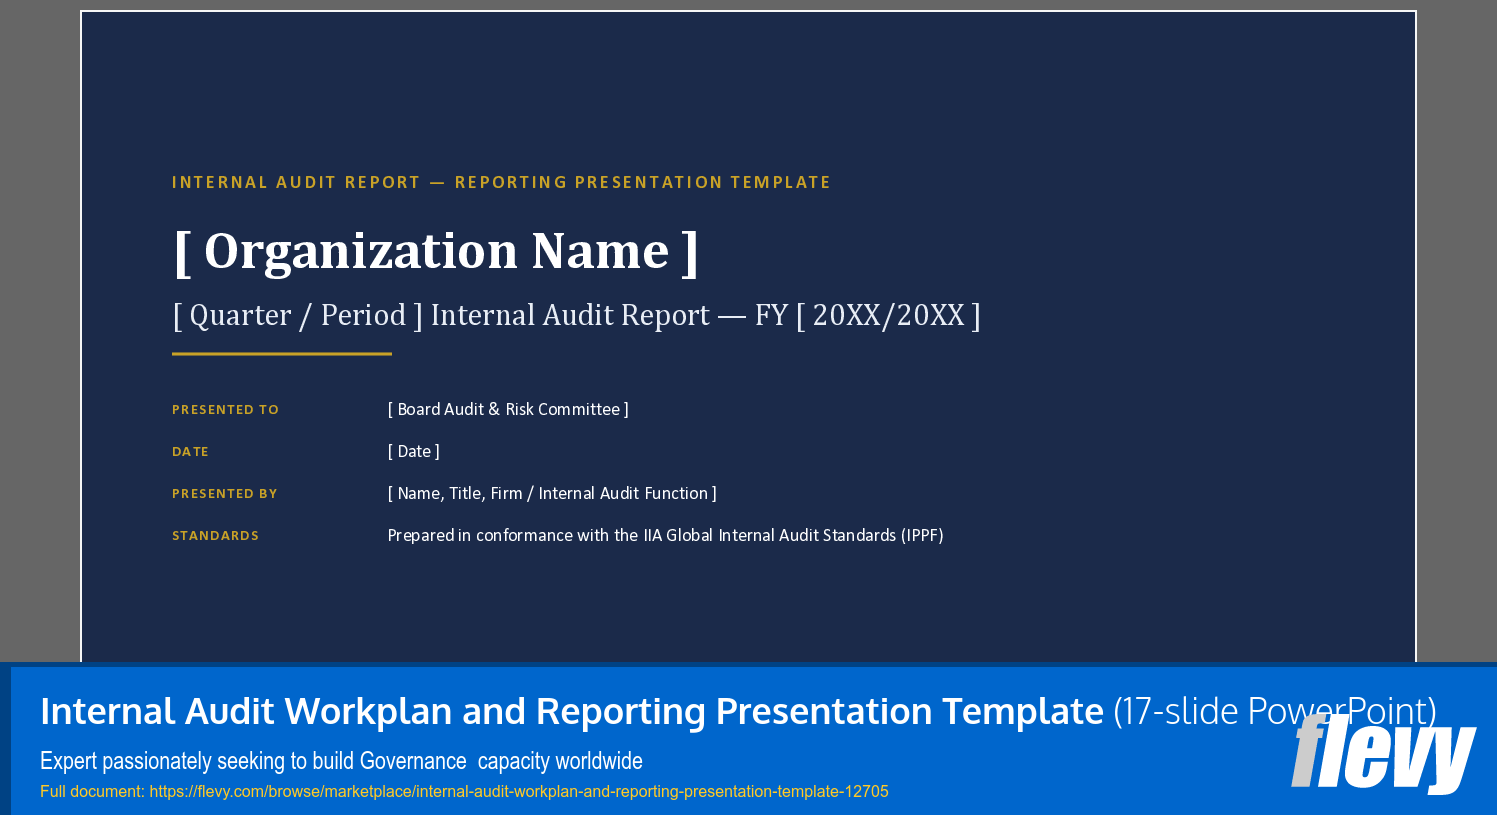Select '[ Name, Title, Firm / Internal Audit Function ]'

pyautogui.click(x=552, y=493)
